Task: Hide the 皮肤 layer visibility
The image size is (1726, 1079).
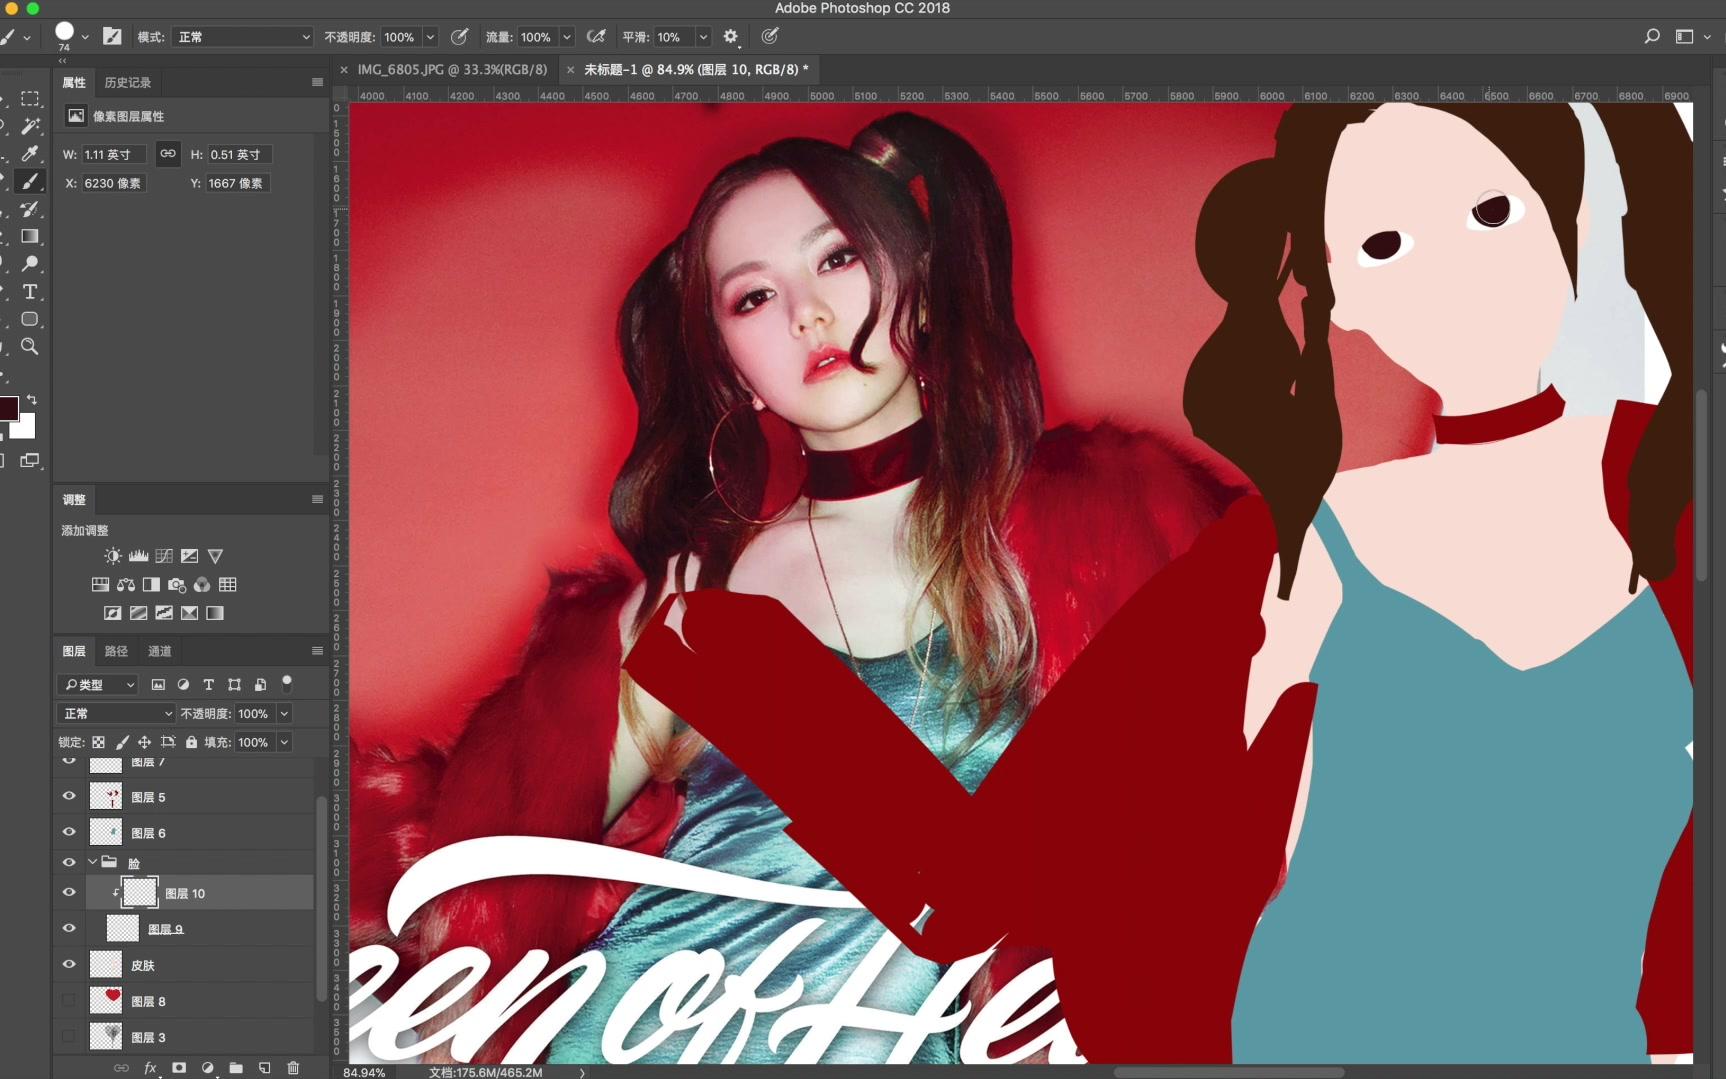Action: coord(69,964)
